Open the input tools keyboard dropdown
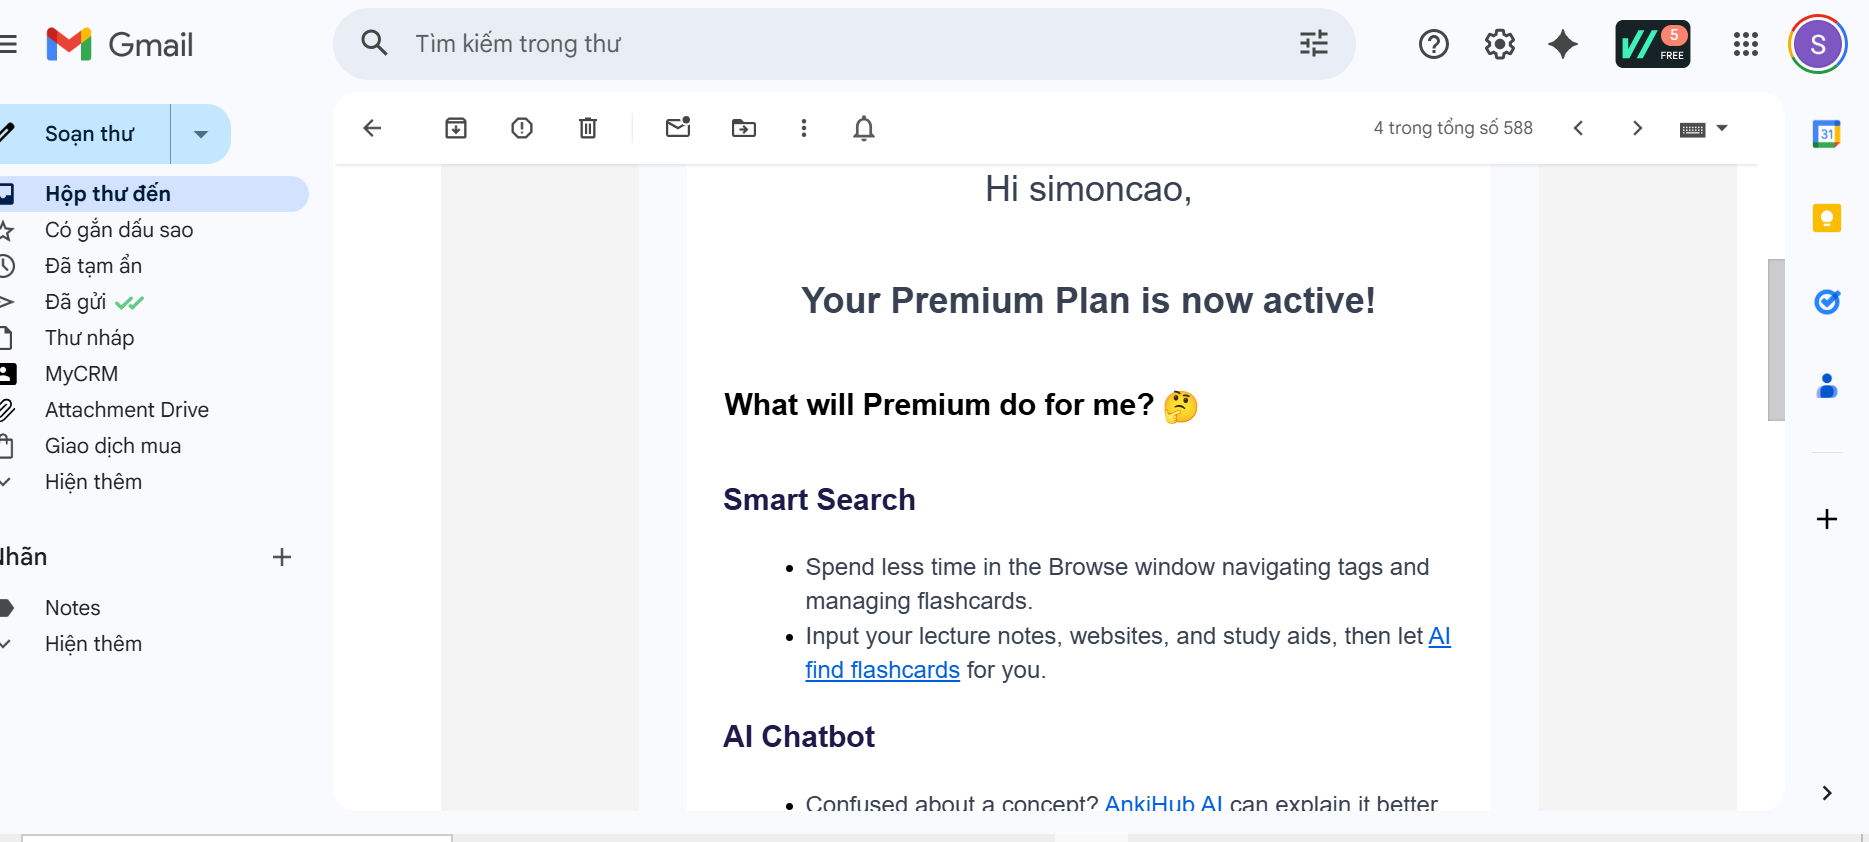The height and width of the screenshot is (842, 1869). [1722, 128]
